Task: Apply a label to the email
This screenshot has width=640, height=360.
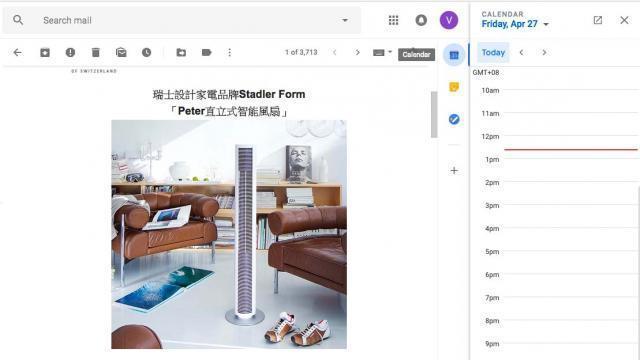Action: pyautogui.click(x=207, y=52)
